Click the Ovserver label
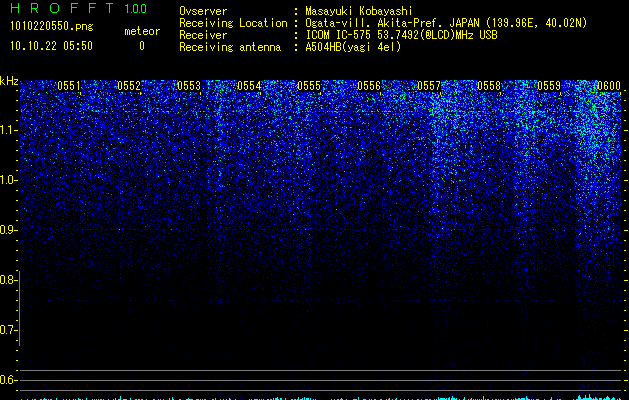The height and width of the screenshot is (400, 629). (x=203, y=11)
